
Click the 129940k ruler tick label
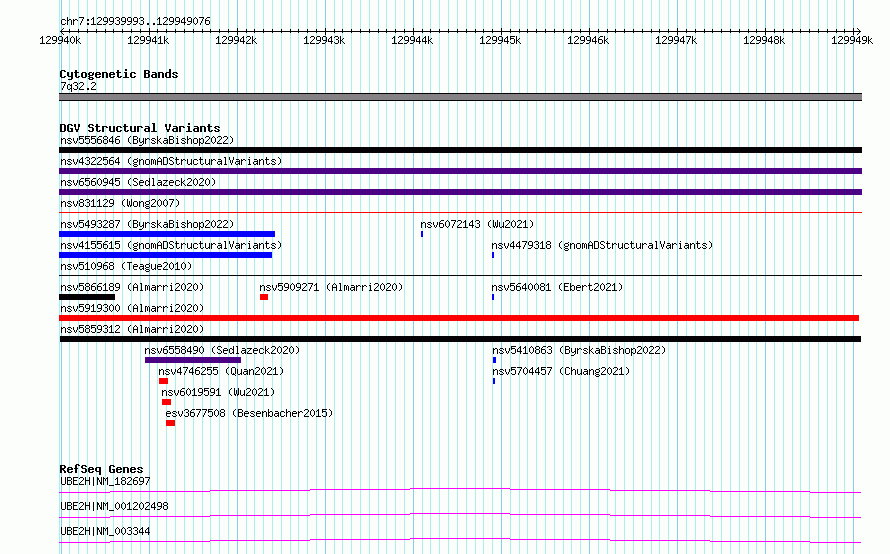[x=60, y=40]
